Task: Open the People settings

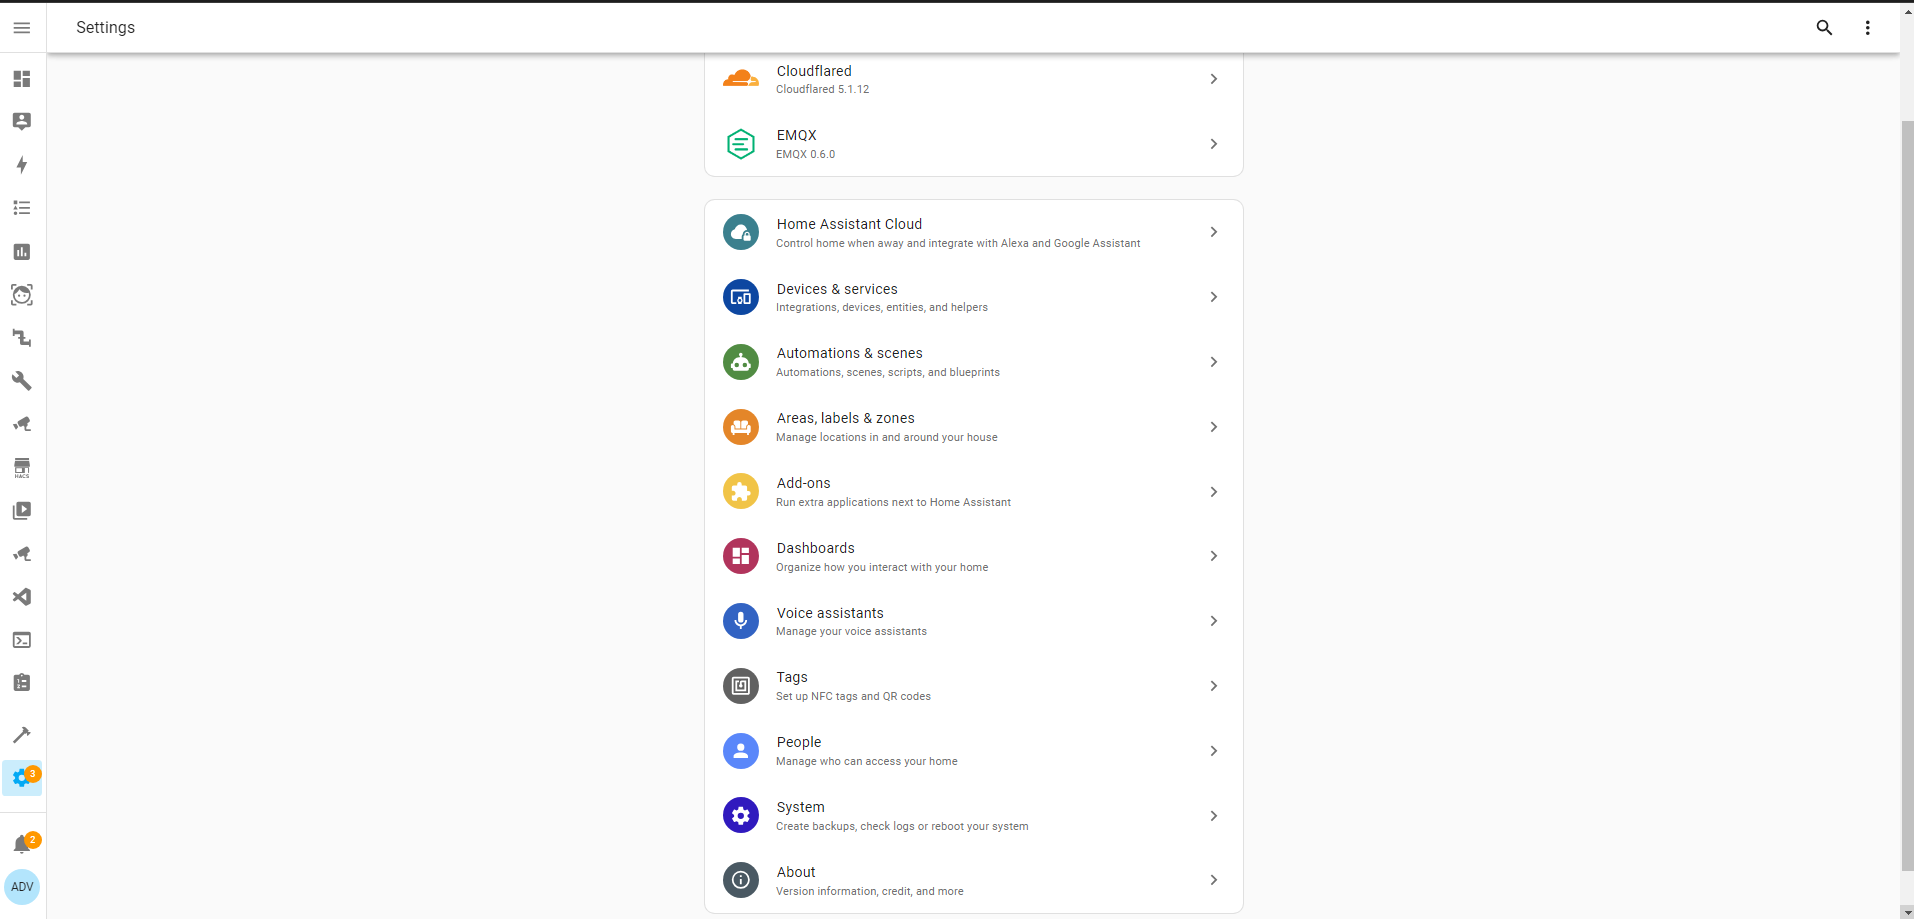Action: point(974,751)
